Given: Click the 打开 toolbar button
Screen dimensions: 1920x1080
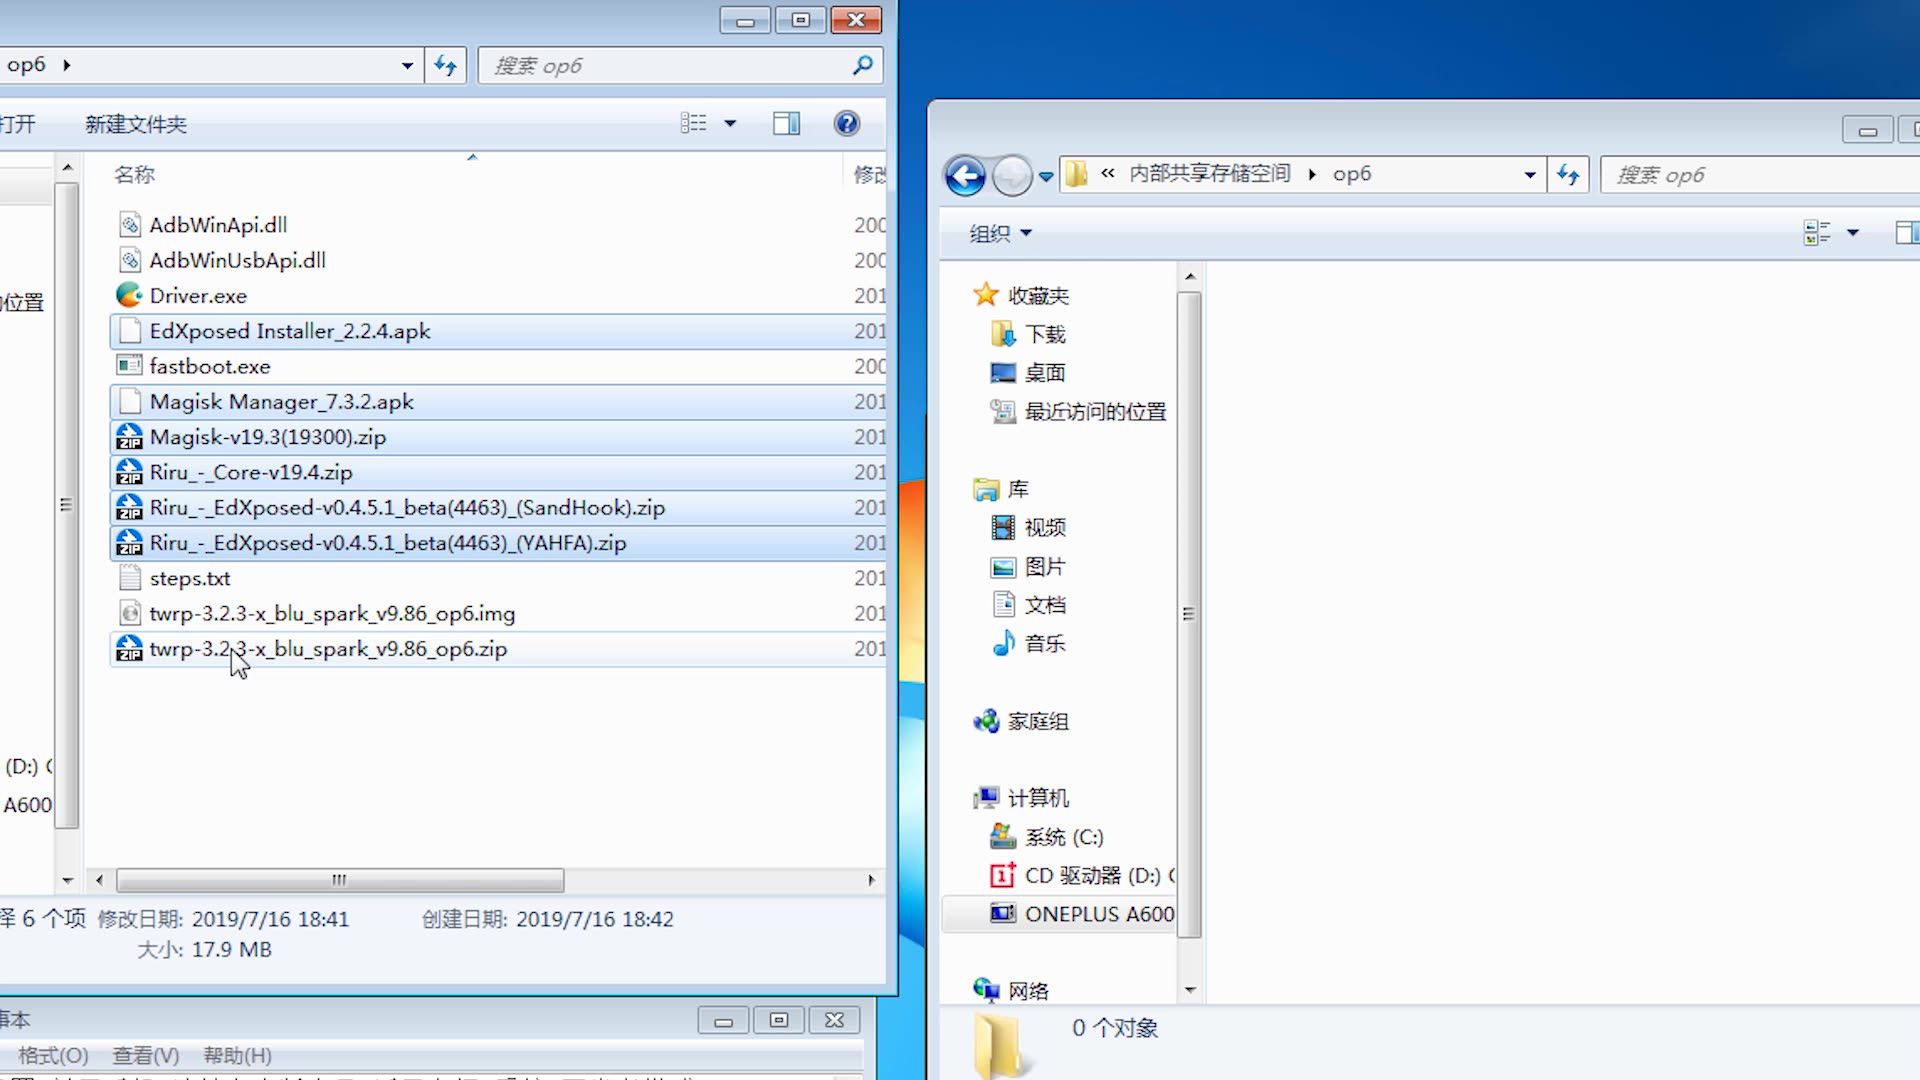Looking at the screenshot, I should [x=18, y=124].
